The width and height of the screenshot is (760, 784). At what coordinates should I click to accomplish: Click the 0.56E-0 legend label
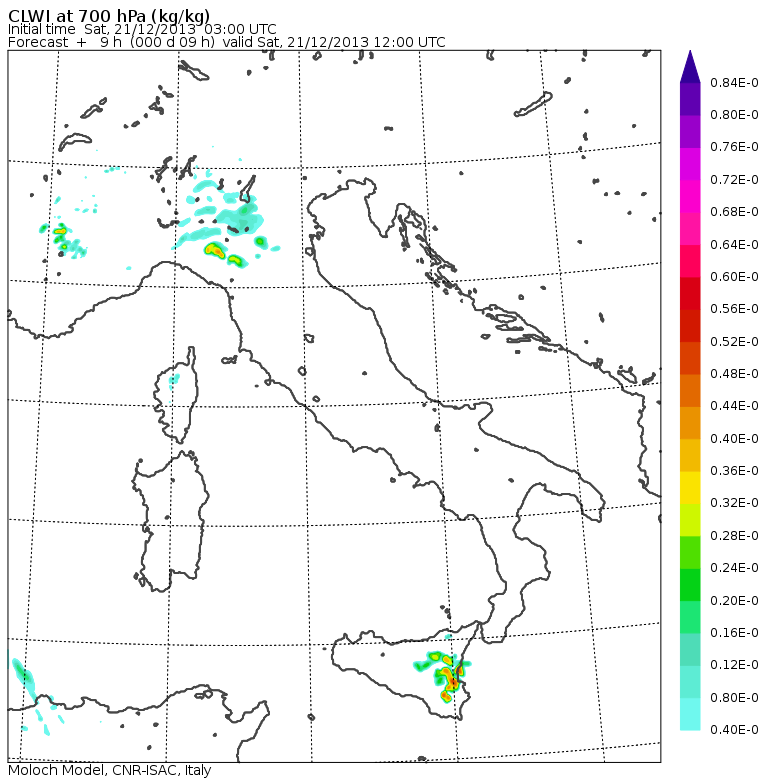click(734, 309)
